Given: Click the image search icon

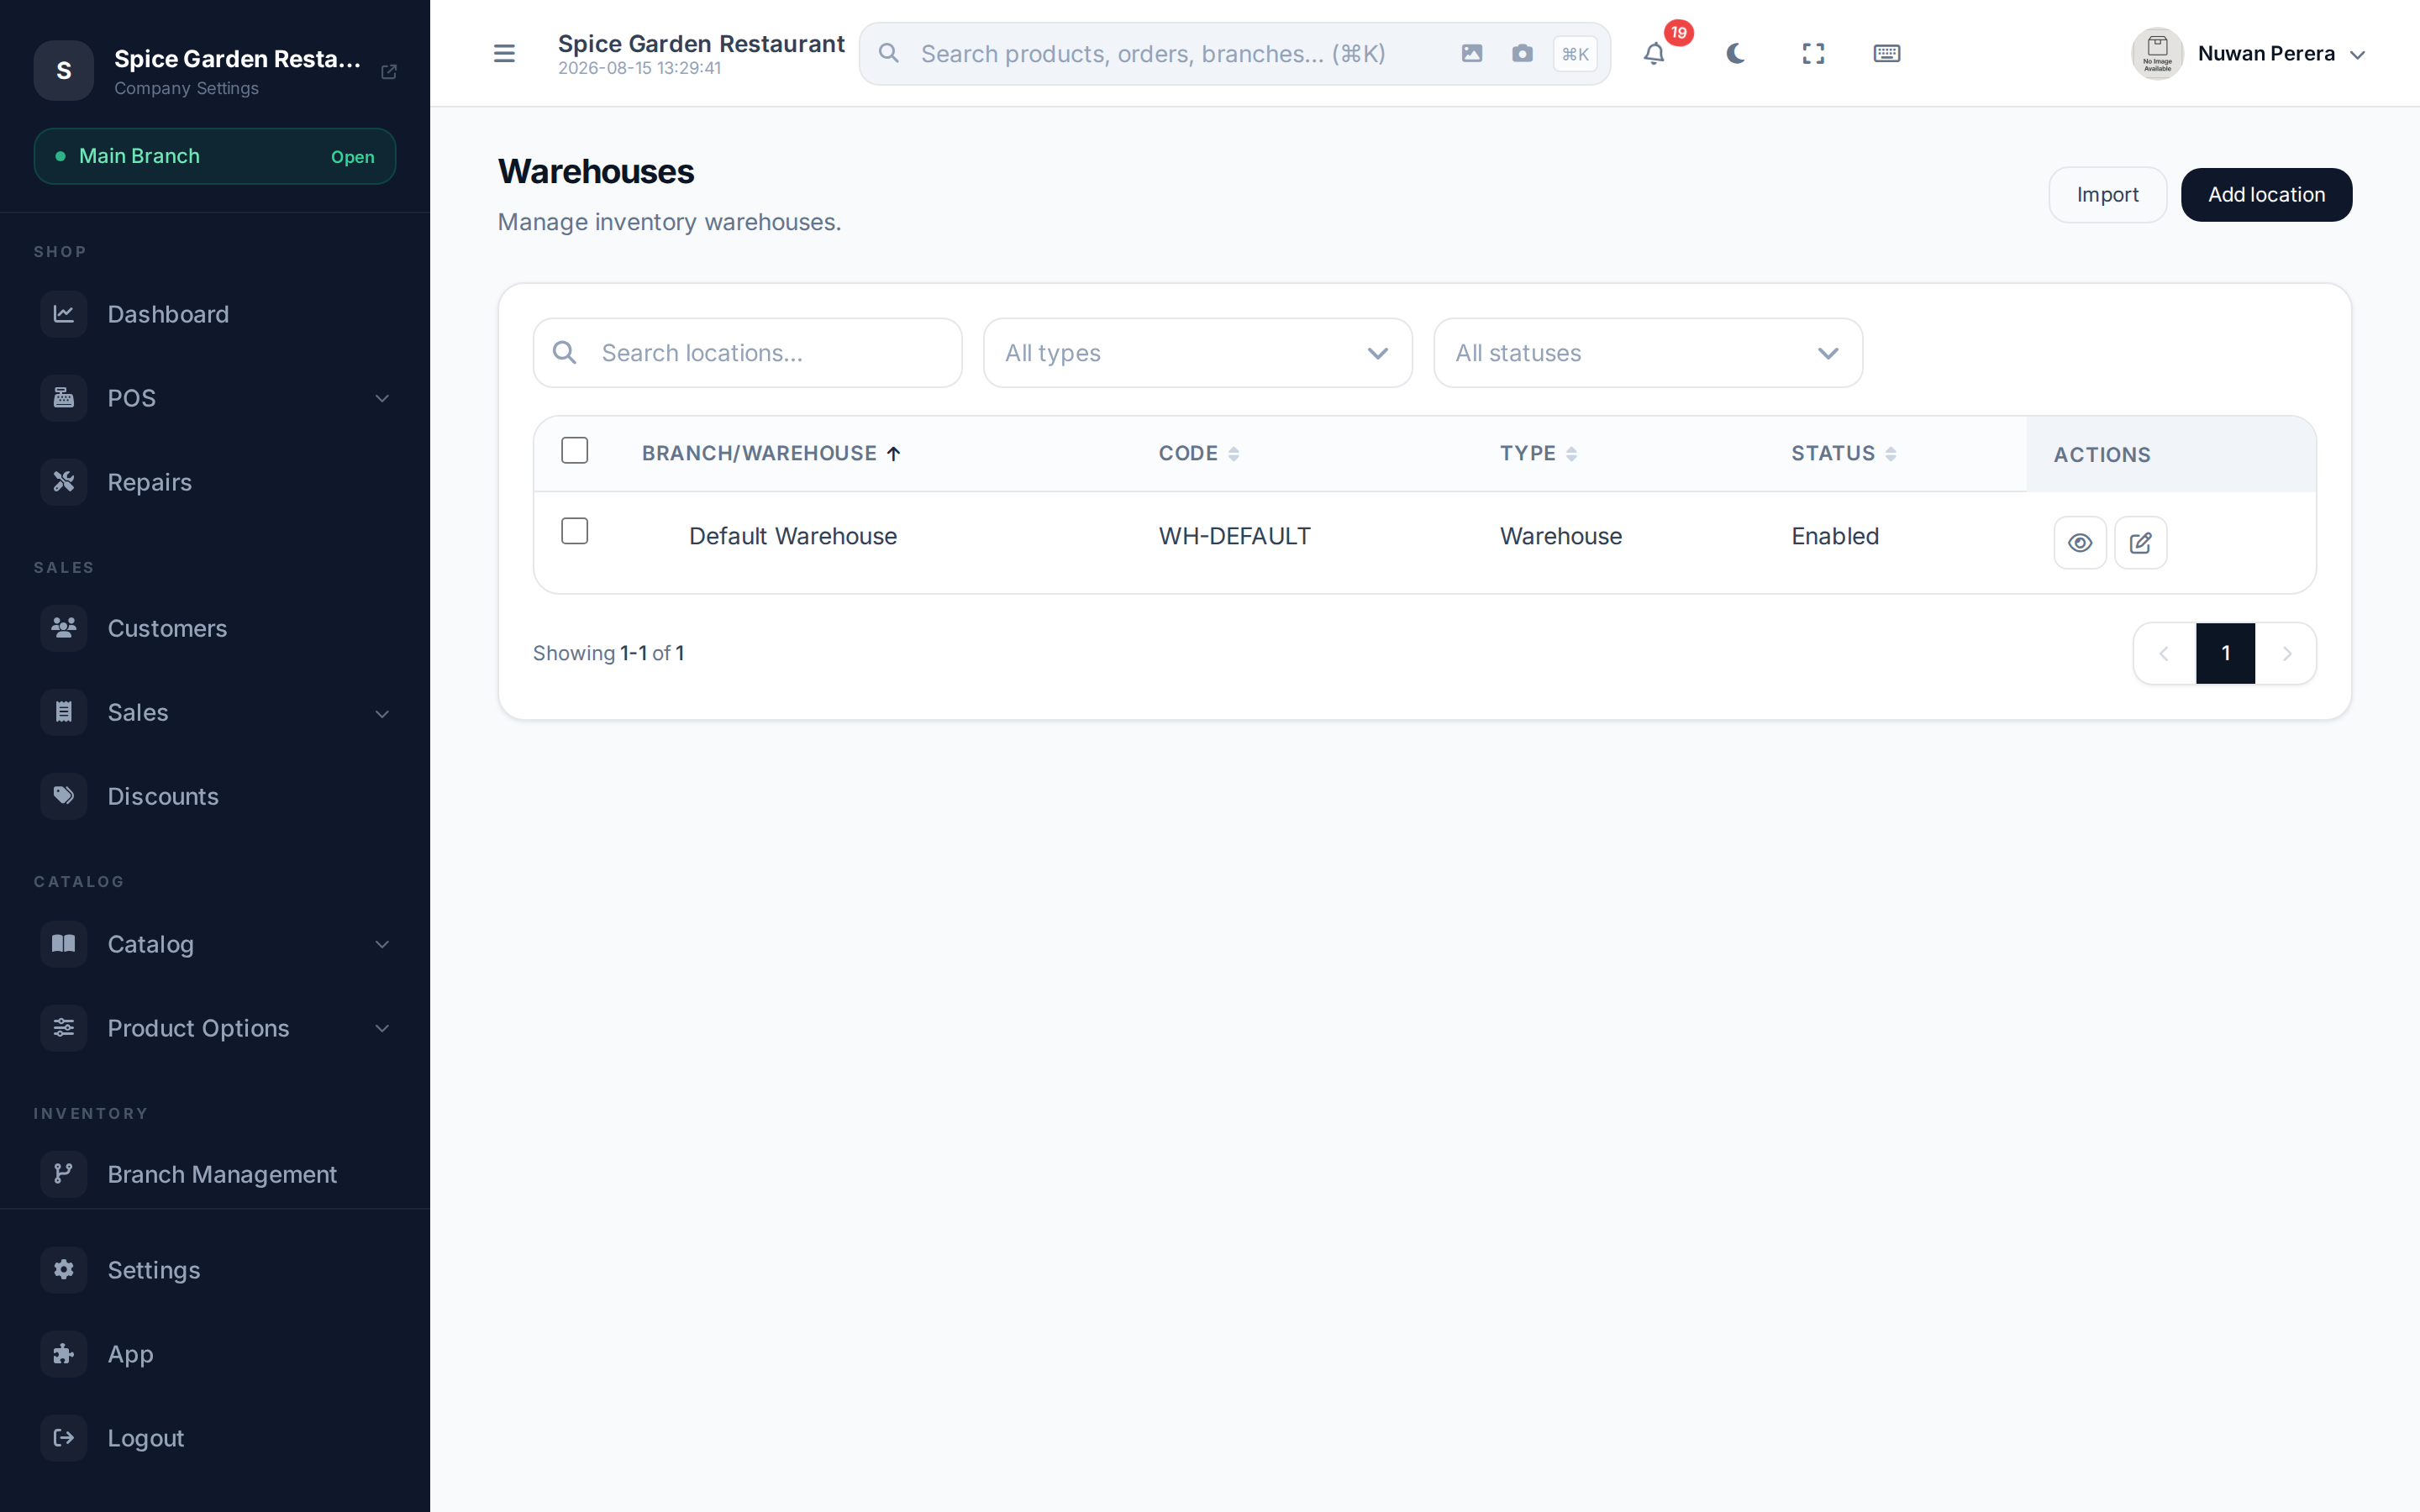Looking at the screenshot, I should coord(1471,54).
